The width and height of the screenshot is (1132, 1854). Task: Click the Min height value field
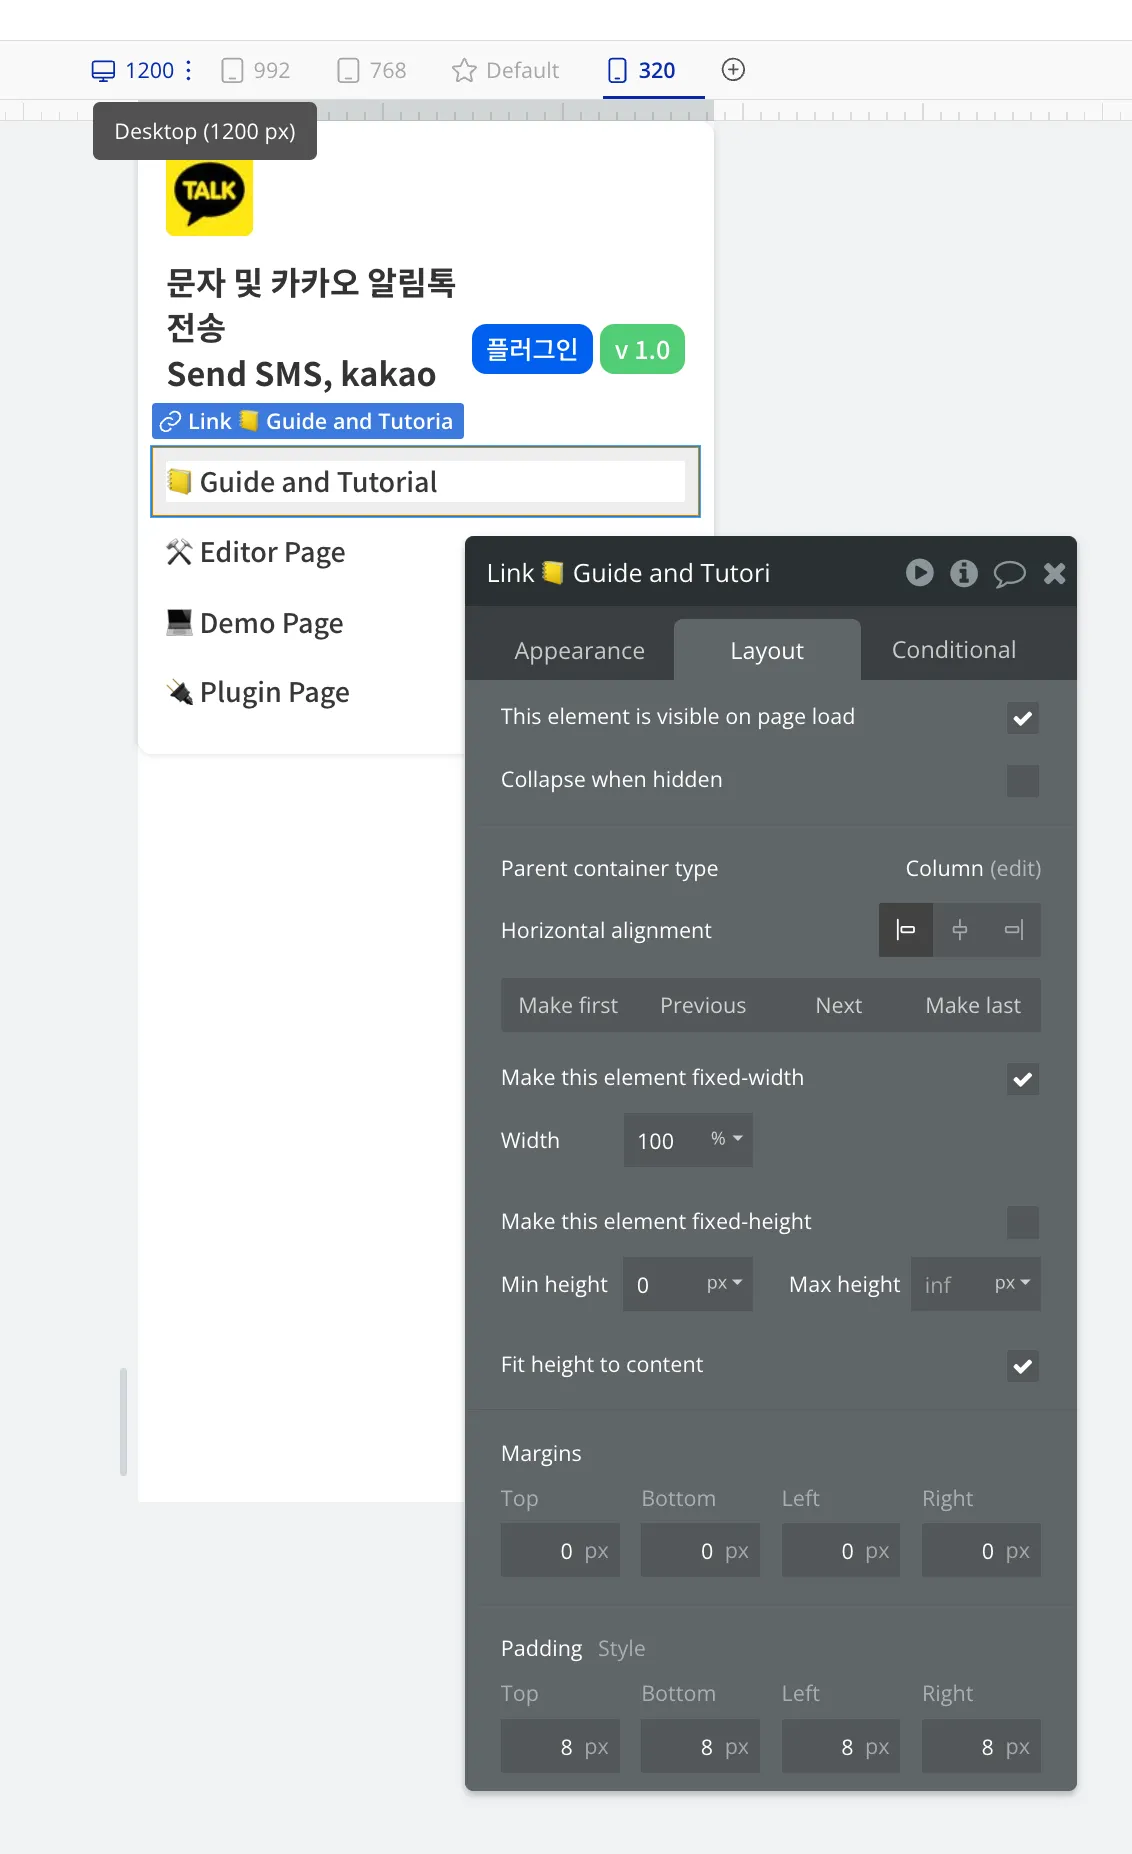point(662,1284)
